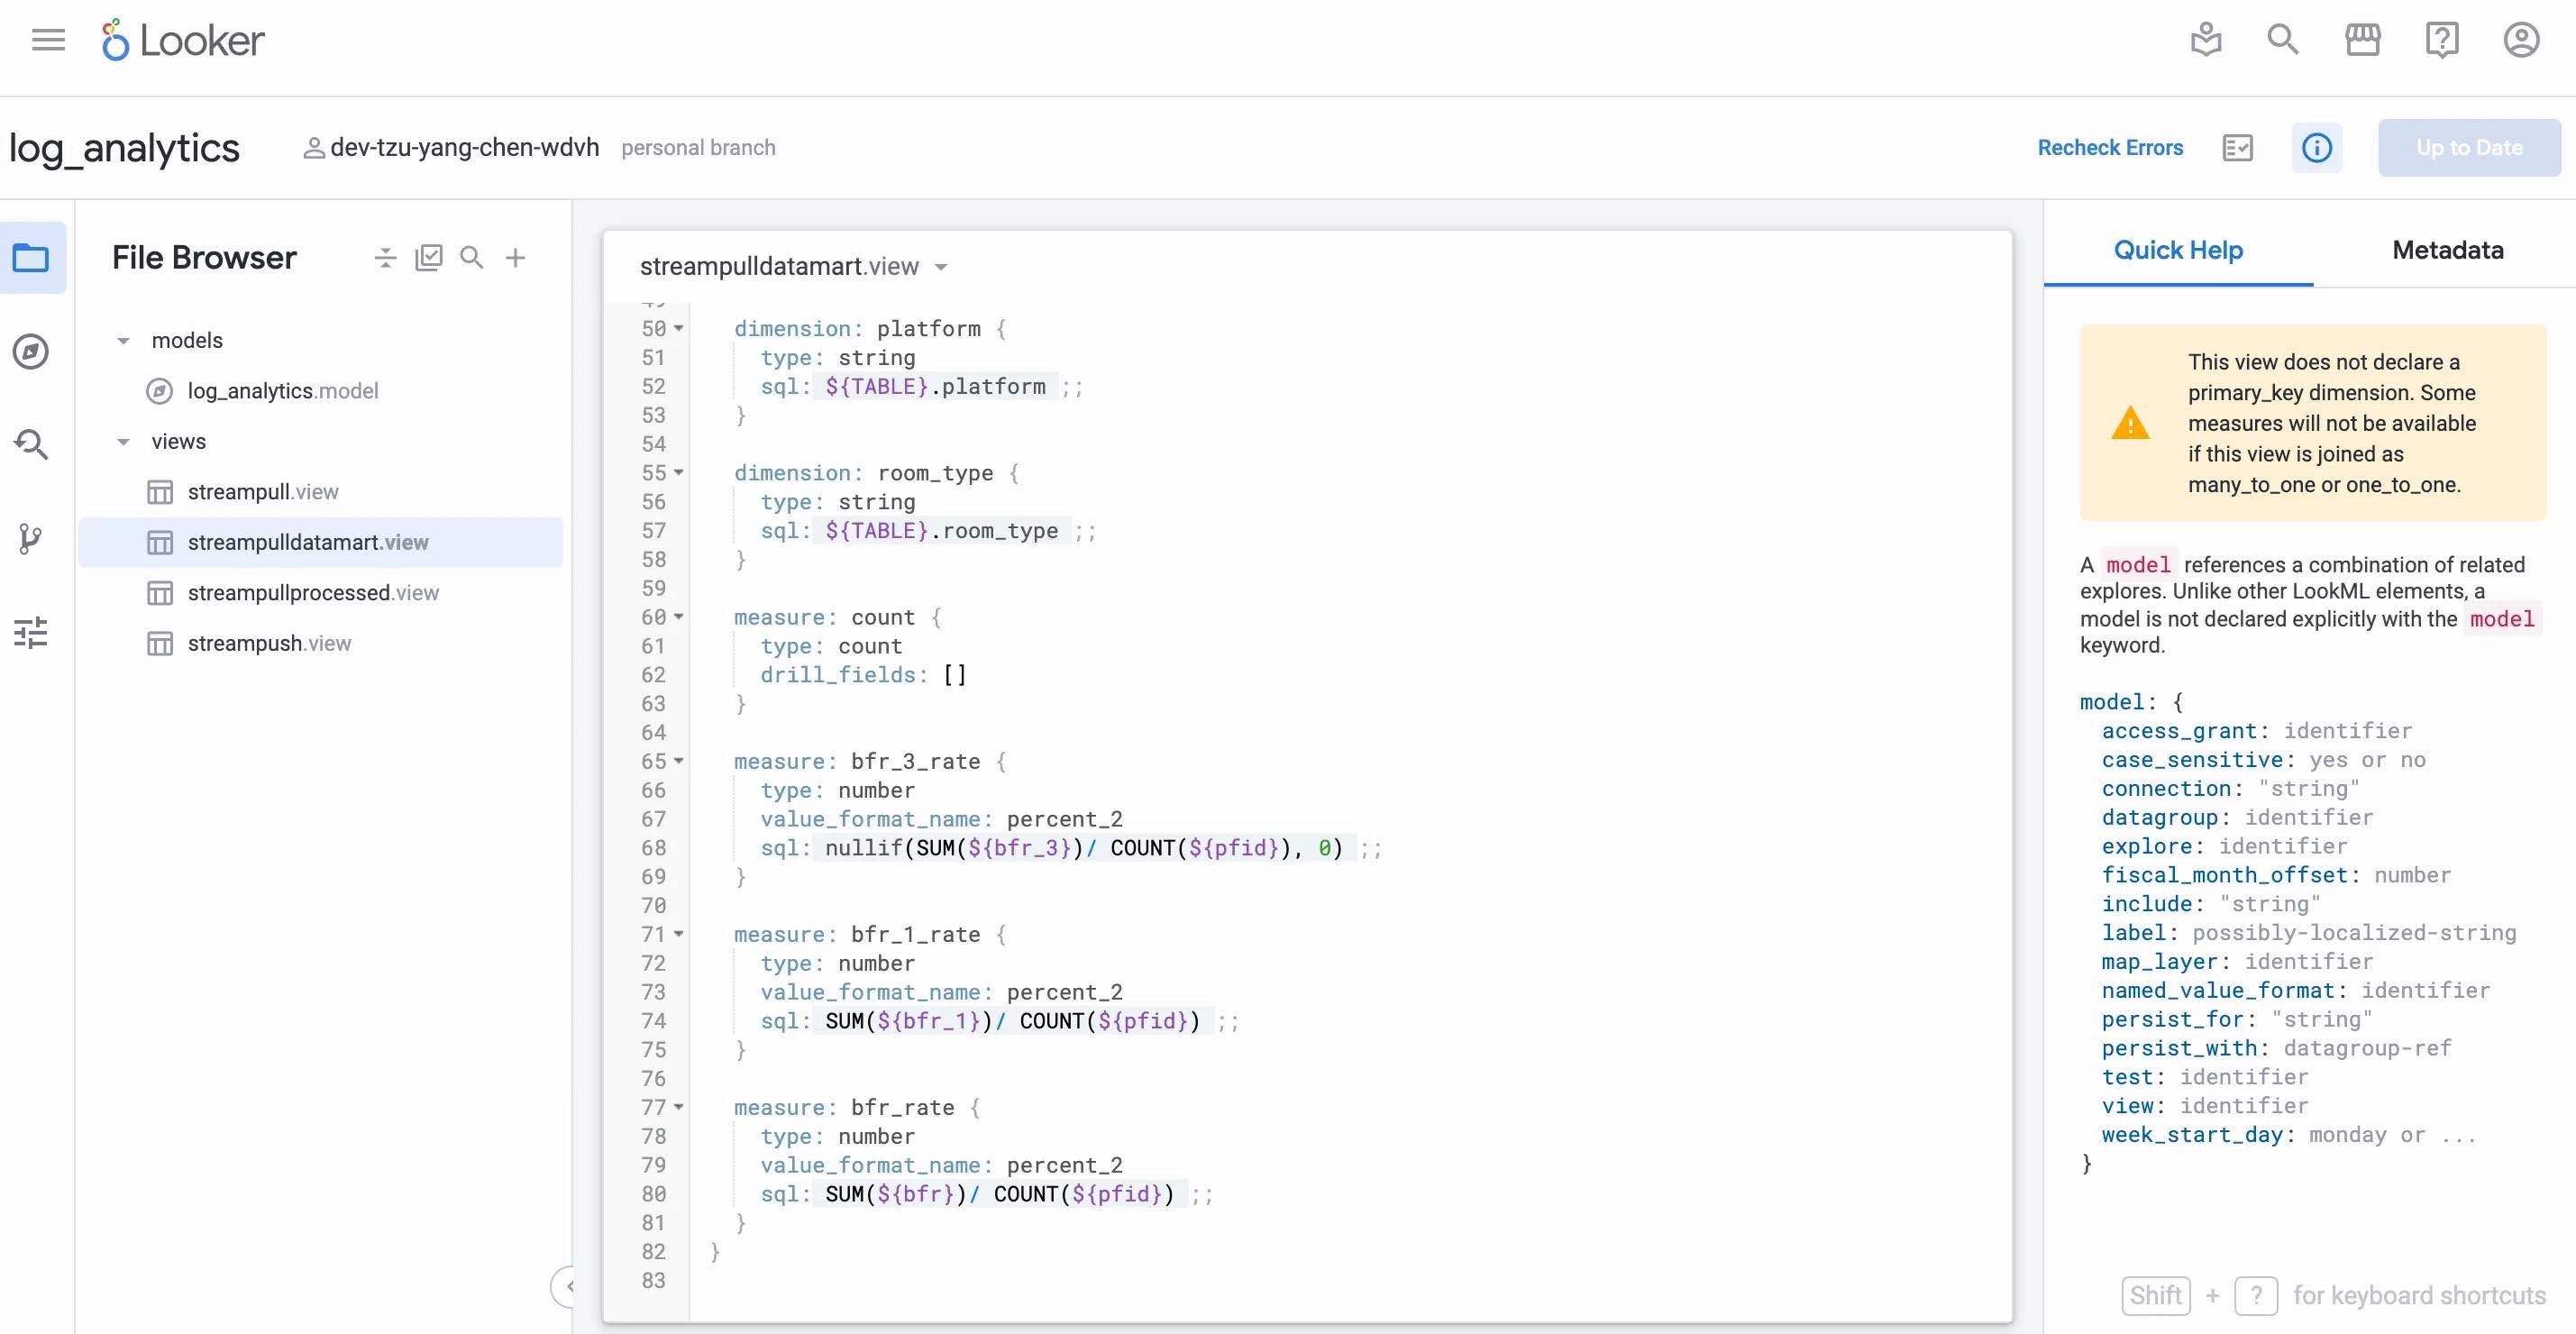Toggle the info Quick Help panel button
The image size is (2576, 1334).
[2316, 148]
